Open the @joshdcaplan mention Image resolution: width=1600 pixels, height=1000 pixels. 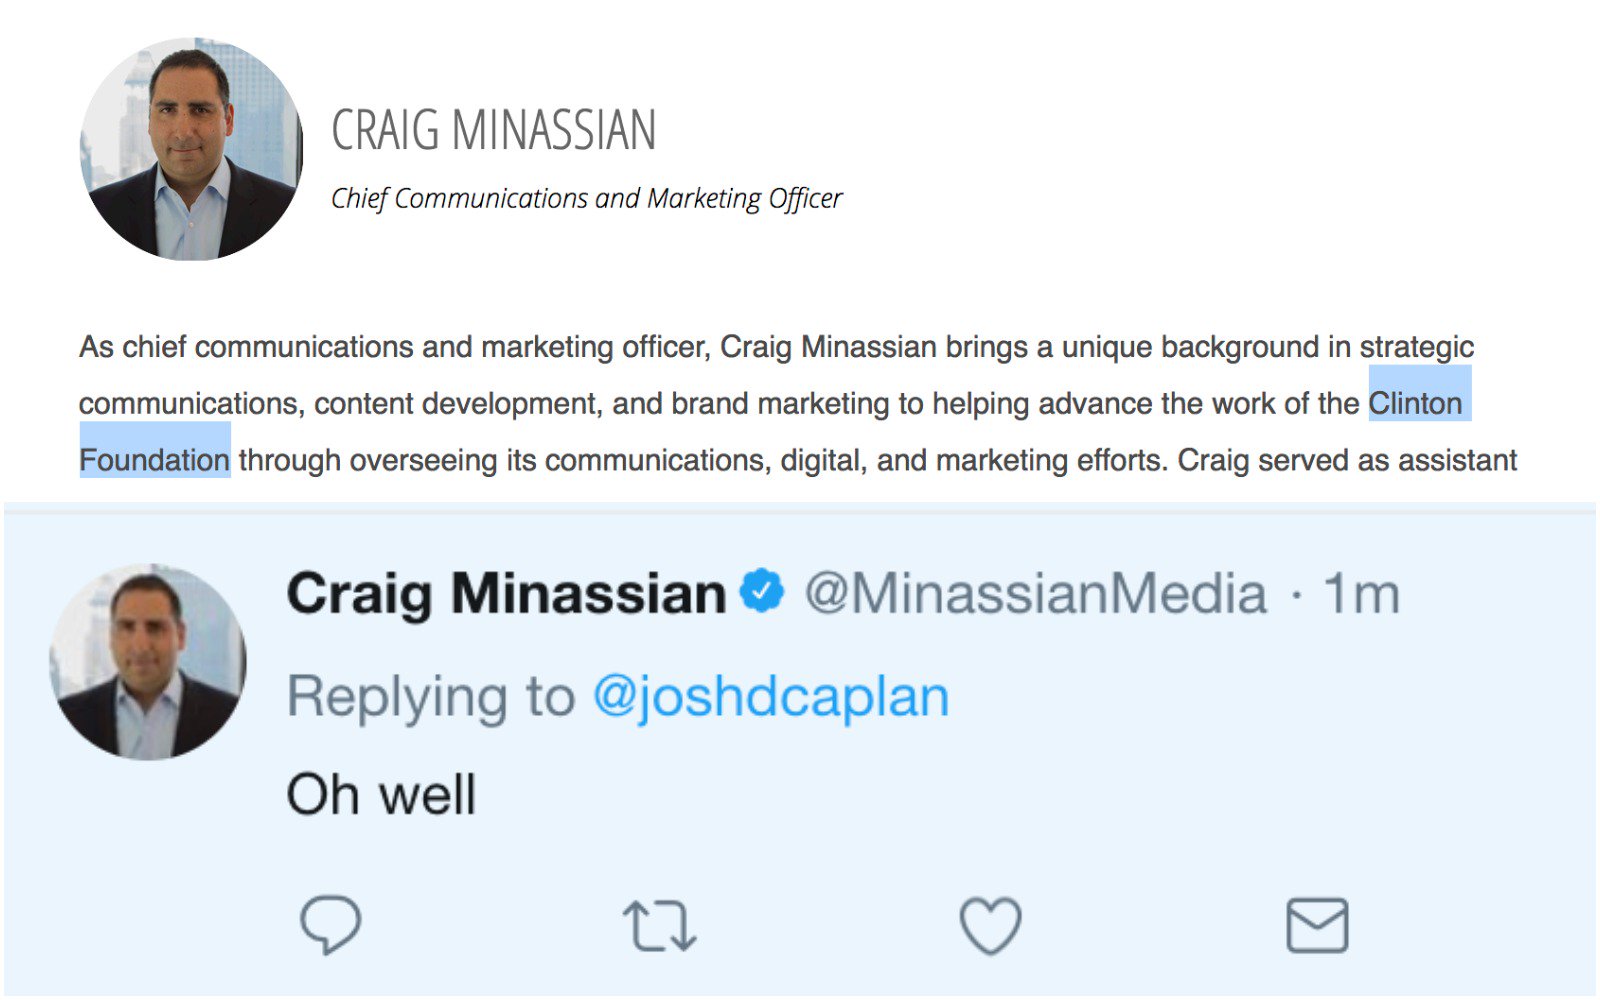[x=770, y=697]
